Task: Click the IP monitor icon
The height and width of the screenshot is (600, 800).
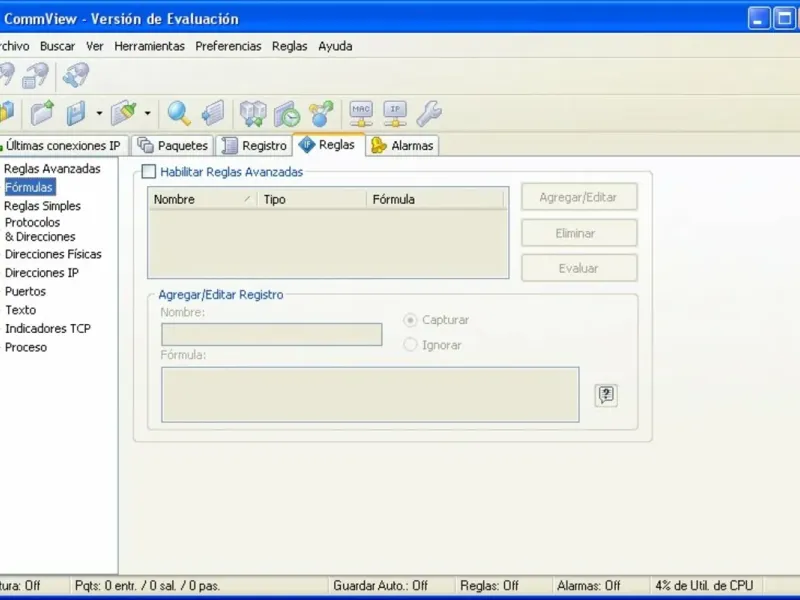Action: point(395,113)
